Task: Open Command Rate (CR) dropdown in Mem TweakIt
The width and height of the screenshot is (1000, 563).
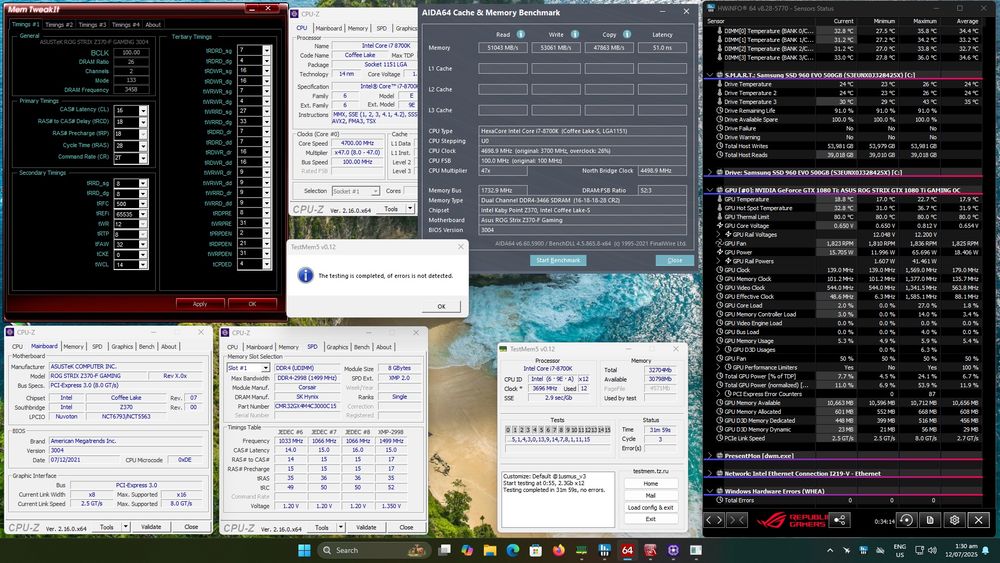Action: point(143,157)
